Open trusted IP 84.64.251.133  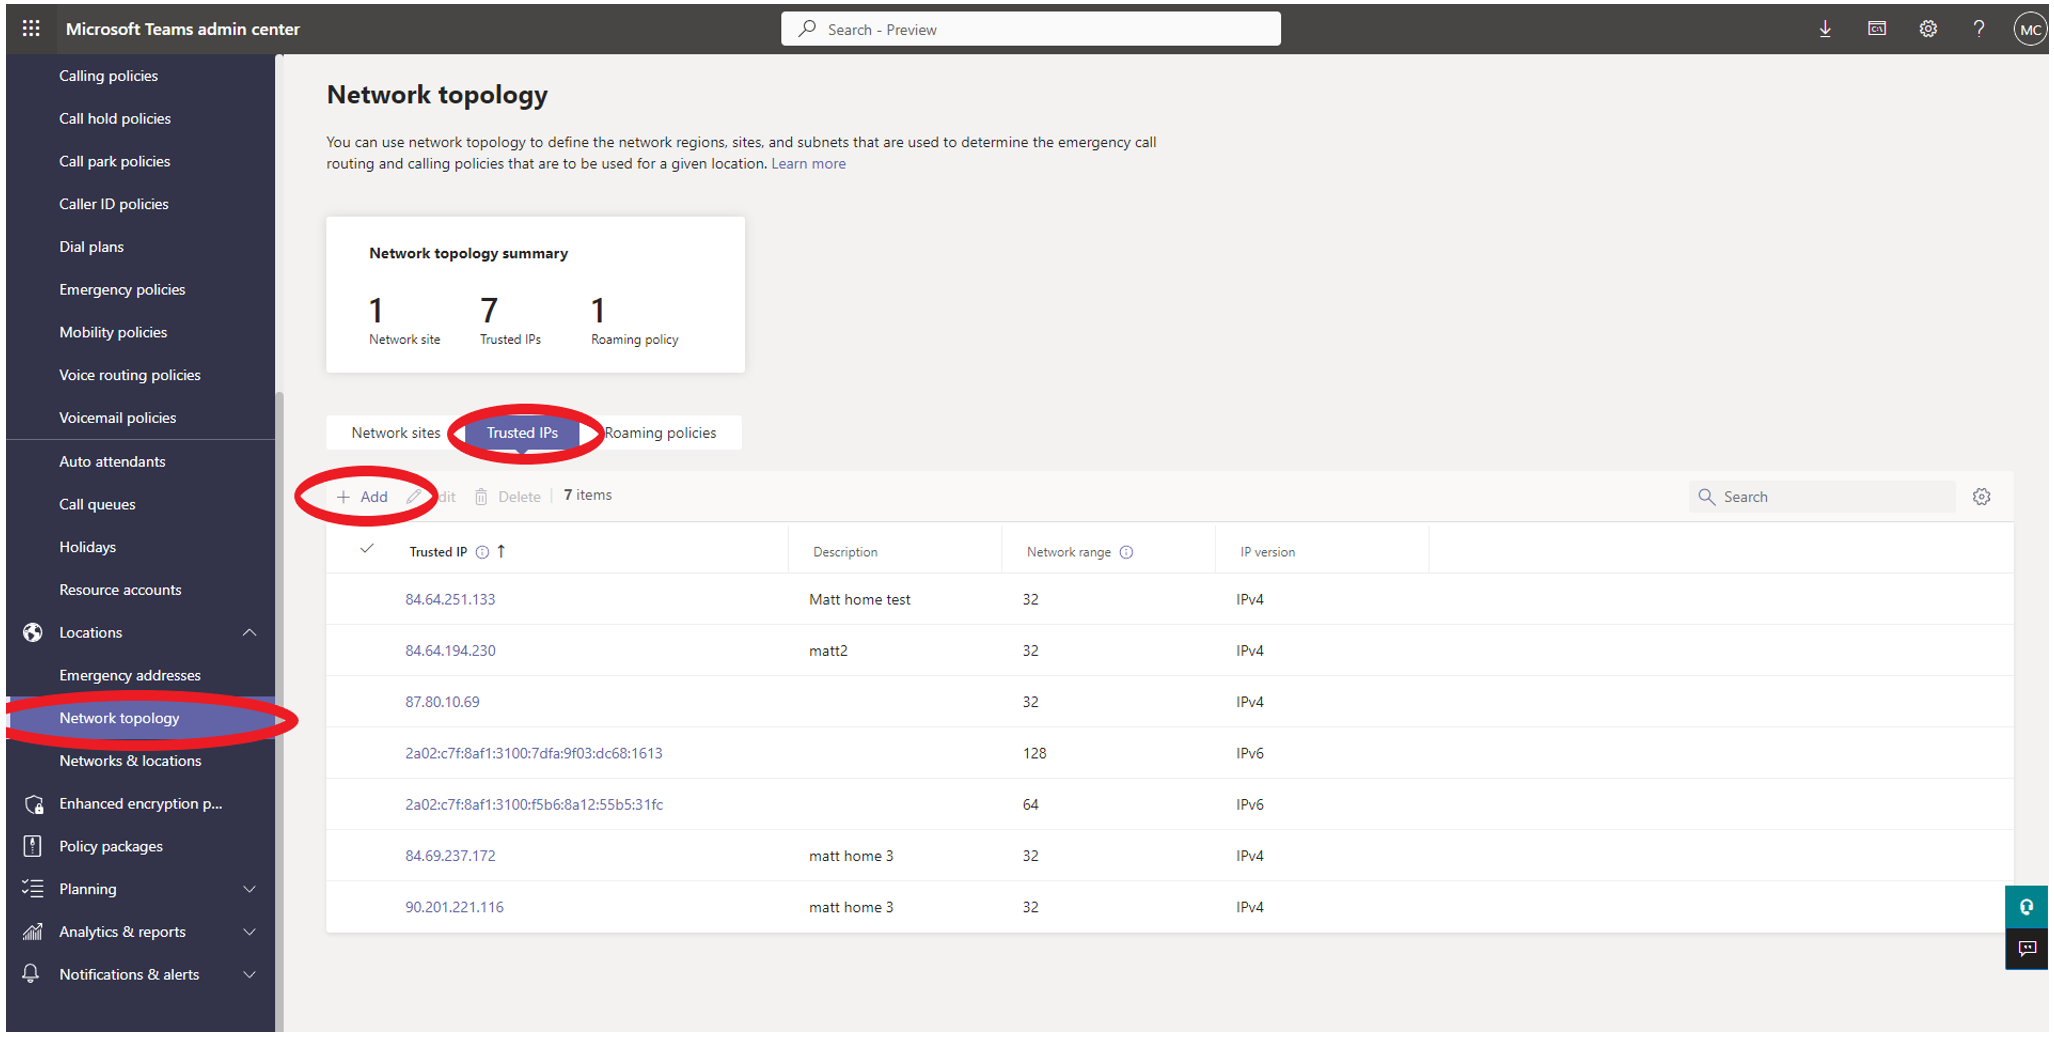pos(450,600)
